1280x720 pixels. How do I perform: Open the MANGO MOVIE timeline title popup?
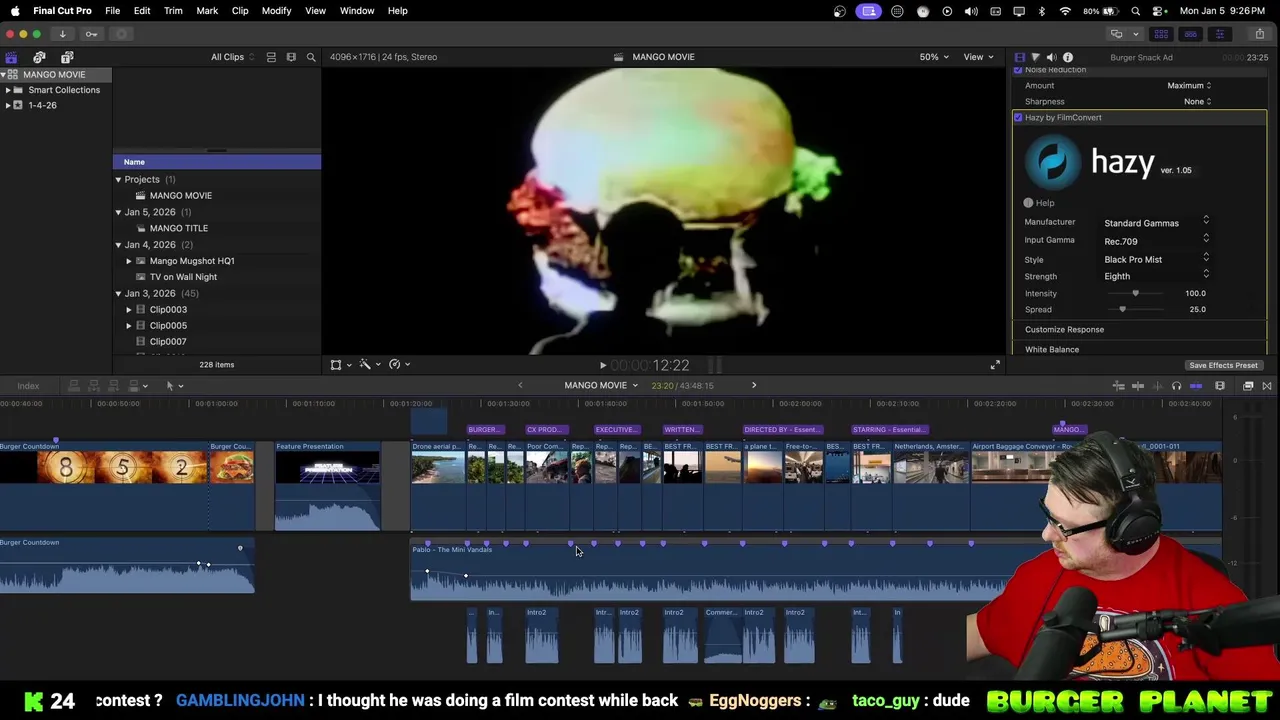pos(601,385)
